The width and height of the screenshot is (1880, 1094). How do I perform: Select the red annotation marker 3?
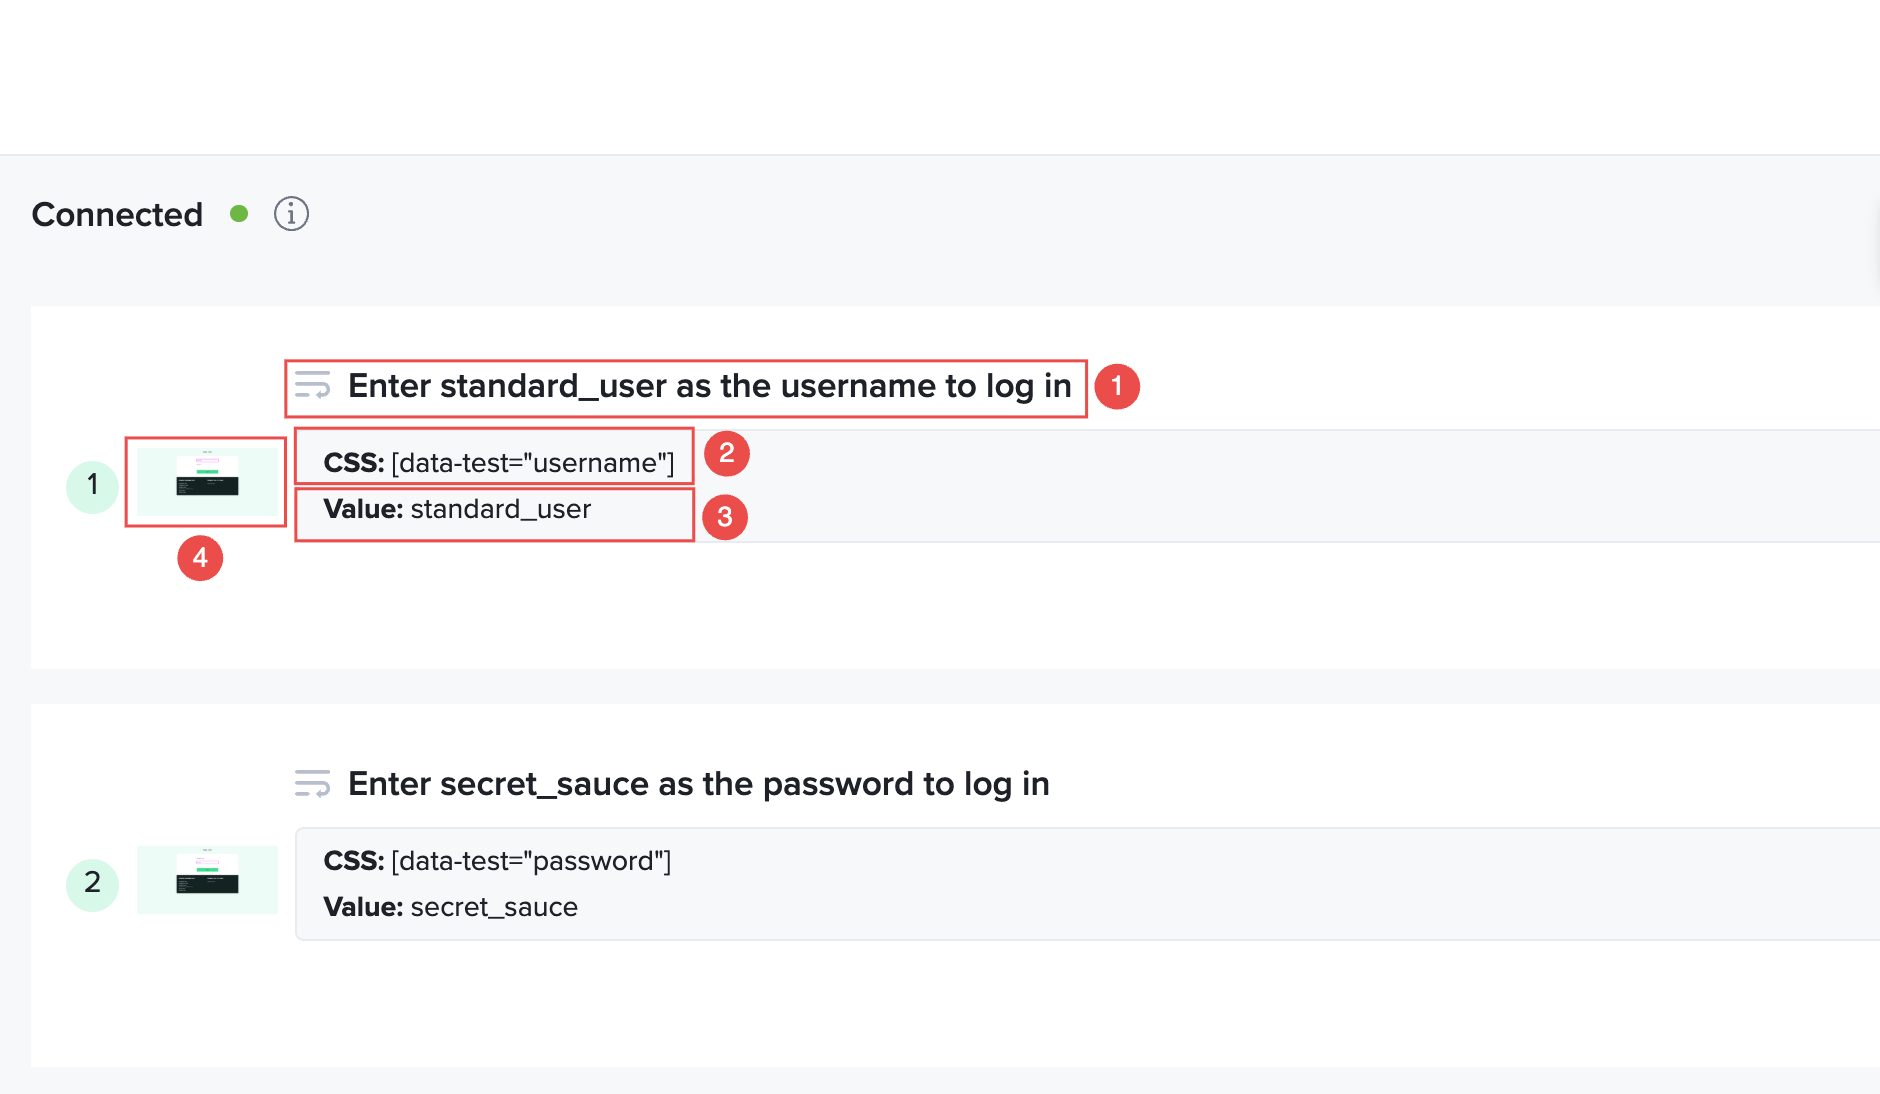tap(725, 517)
